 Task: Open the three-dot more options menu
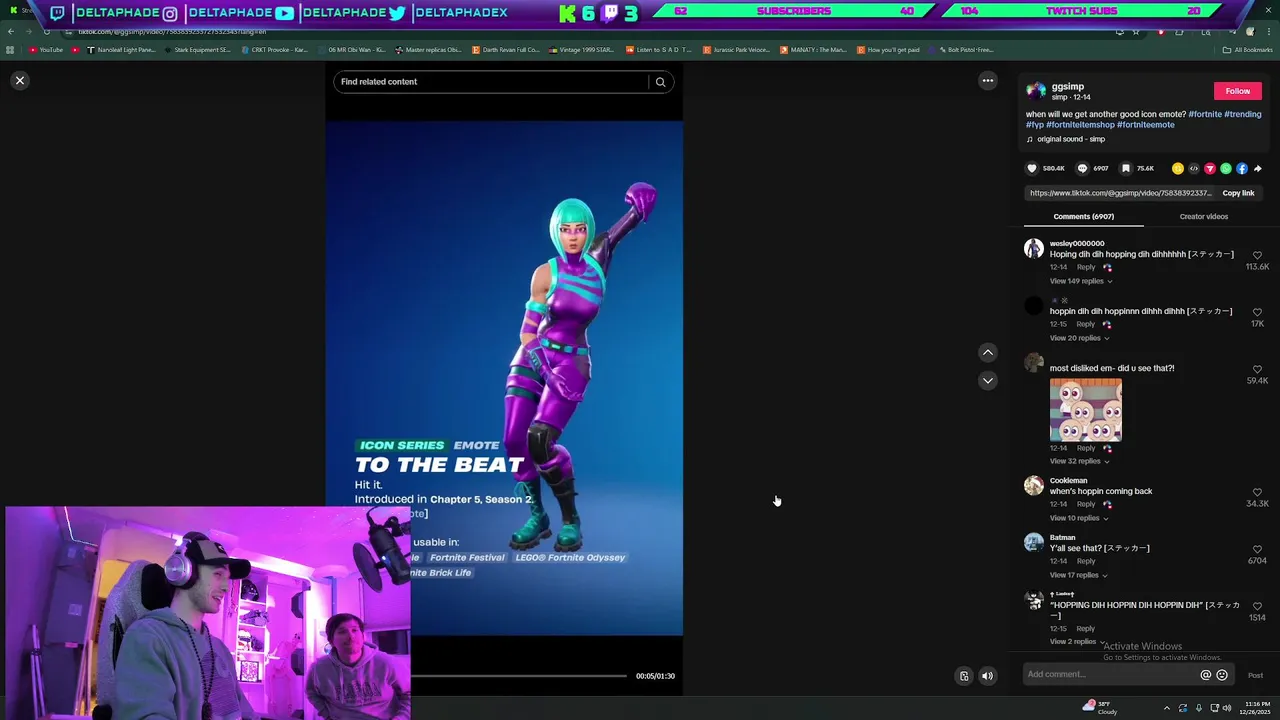tap(987, 80)
